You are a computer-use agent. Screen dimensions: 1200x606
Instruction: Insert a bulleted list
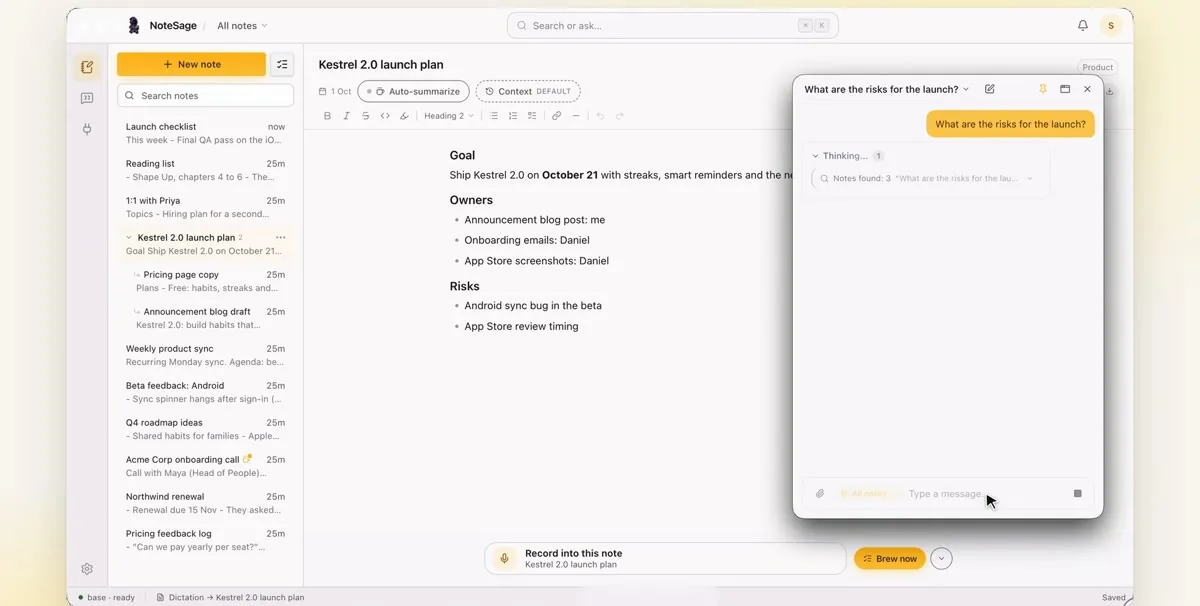(493, 116)
